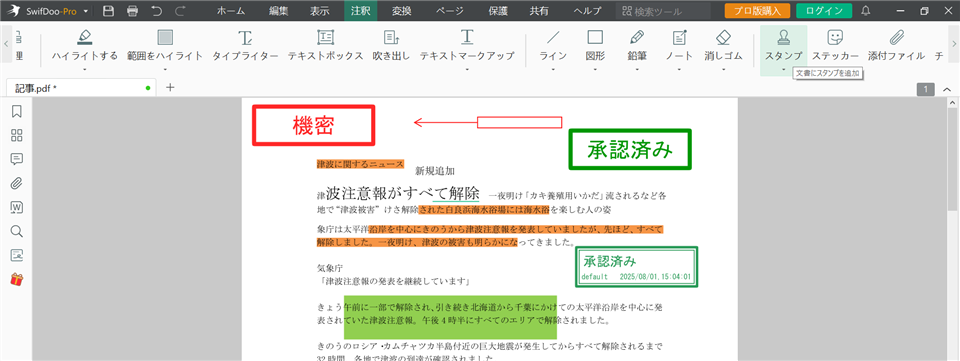The image size is (960, 361).
Task: Click the 新規追加 typewriter text
Action: tap(435, 171)
